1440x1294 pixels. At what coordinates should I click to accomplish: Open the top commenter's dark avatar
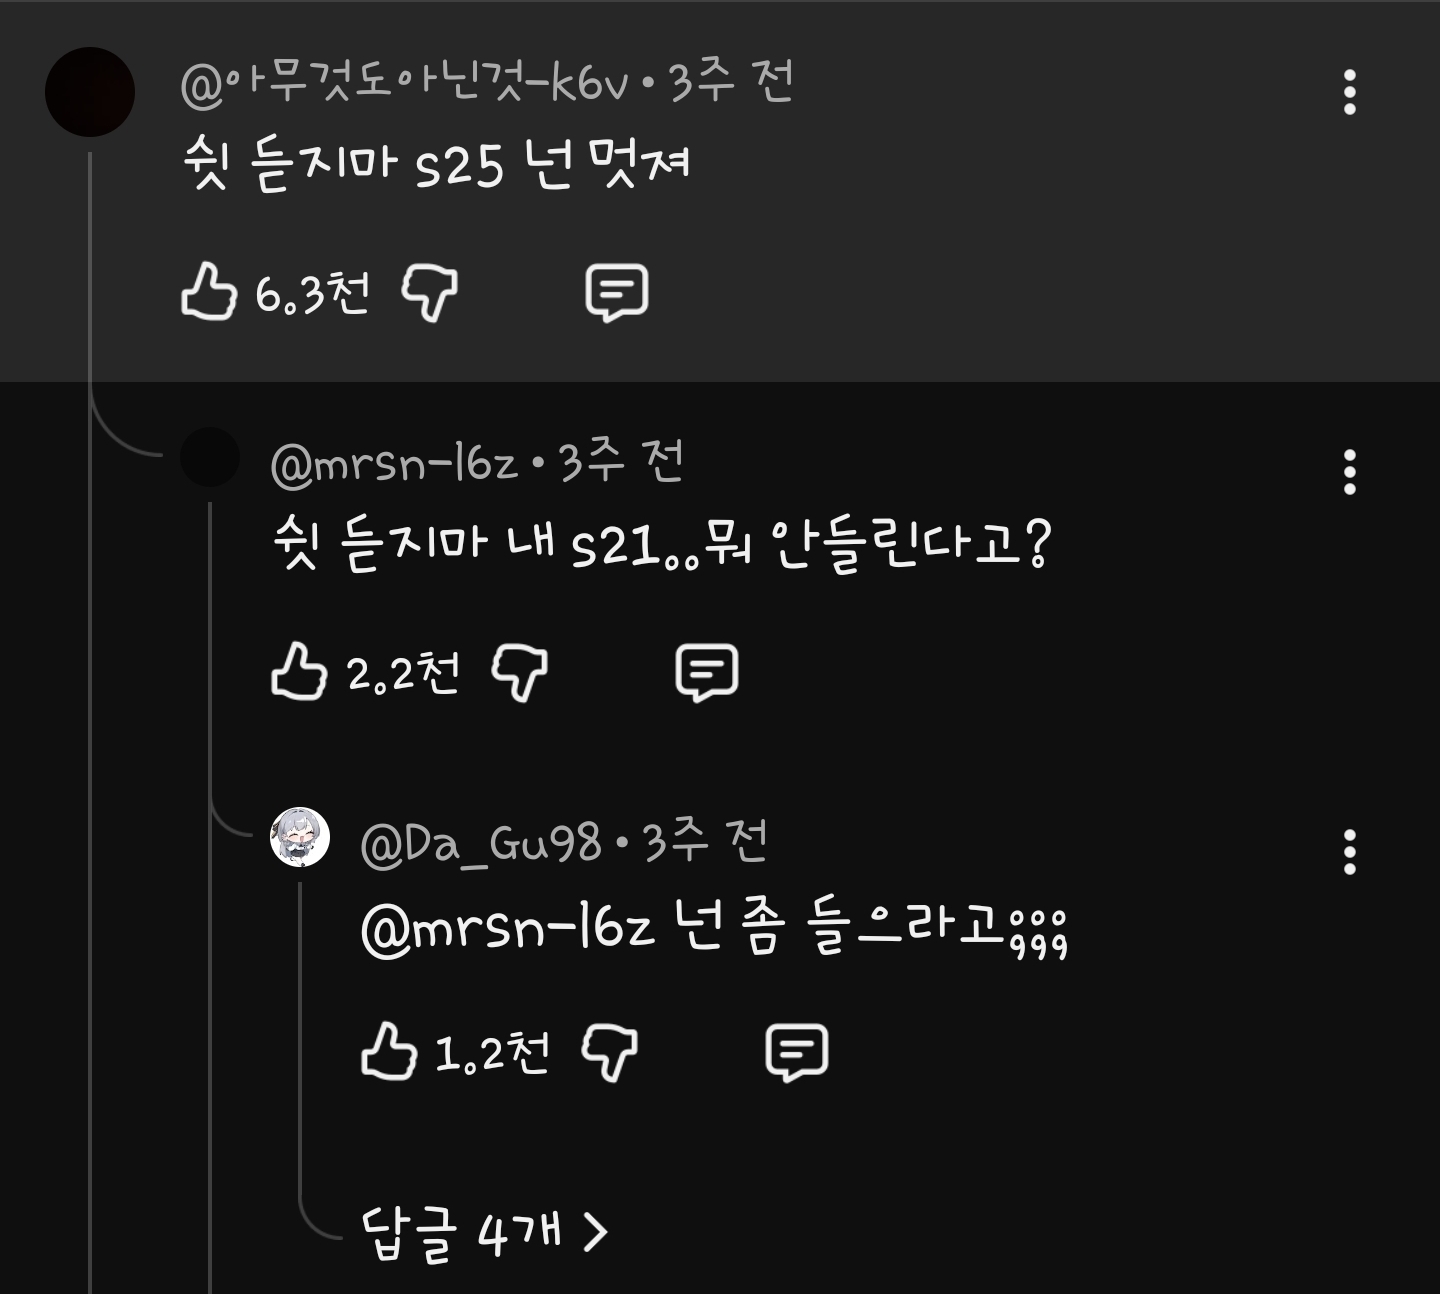(90, 92)
